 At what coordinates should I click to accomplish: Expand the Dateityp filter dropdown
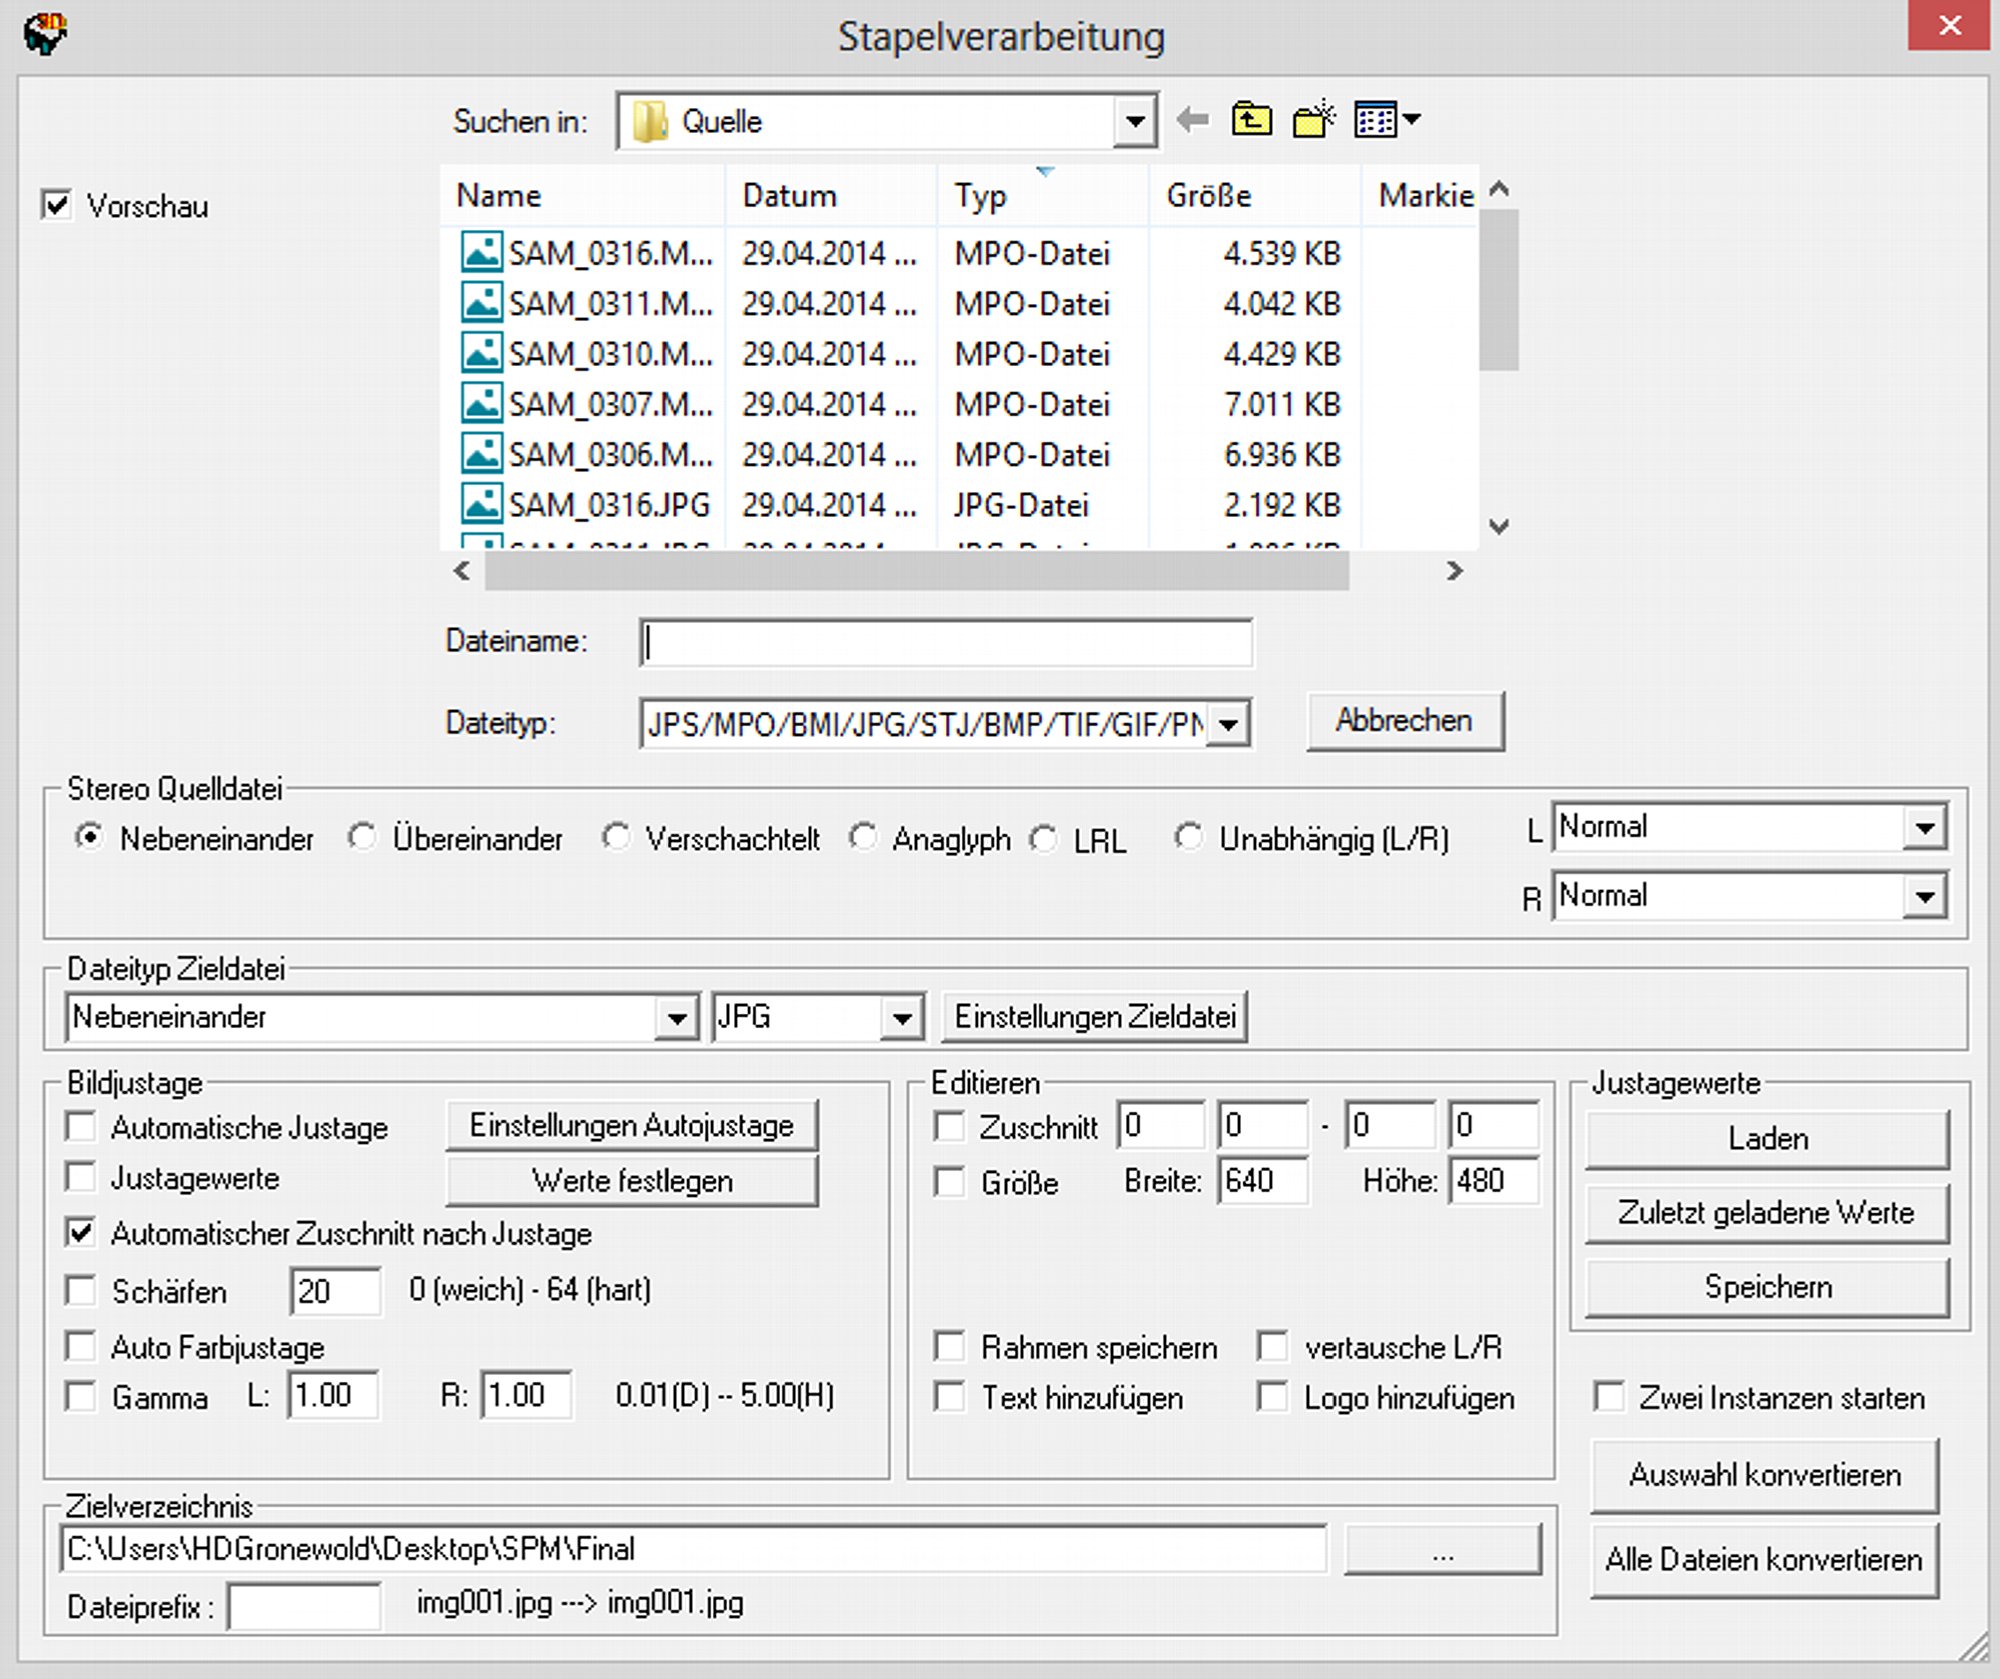click(1229, 723)
